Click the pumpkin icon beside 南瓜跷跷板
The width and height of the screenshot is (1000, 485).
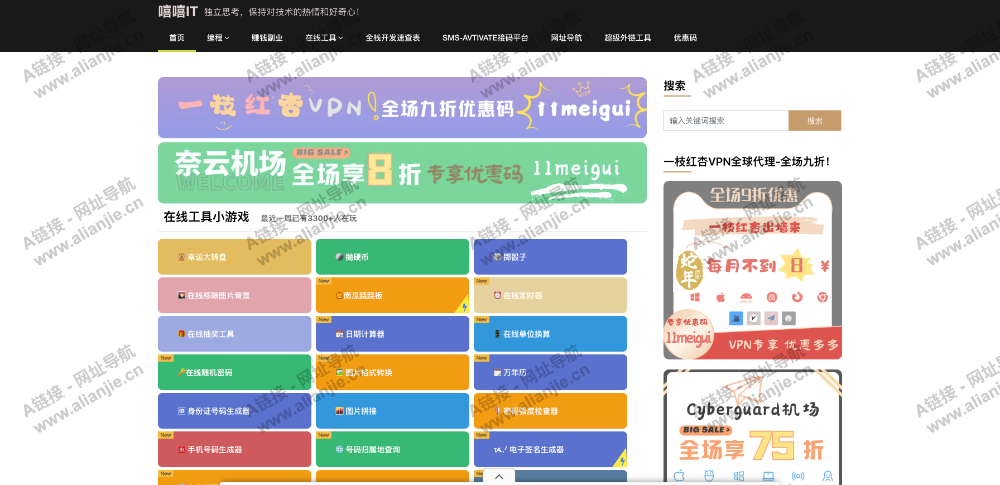click(x=339, y=296)
